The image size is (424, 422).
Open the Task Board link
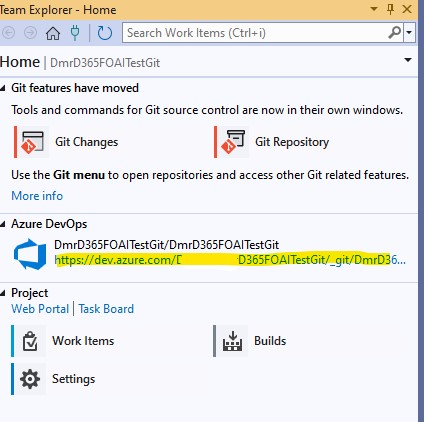[x=106, y=309]
